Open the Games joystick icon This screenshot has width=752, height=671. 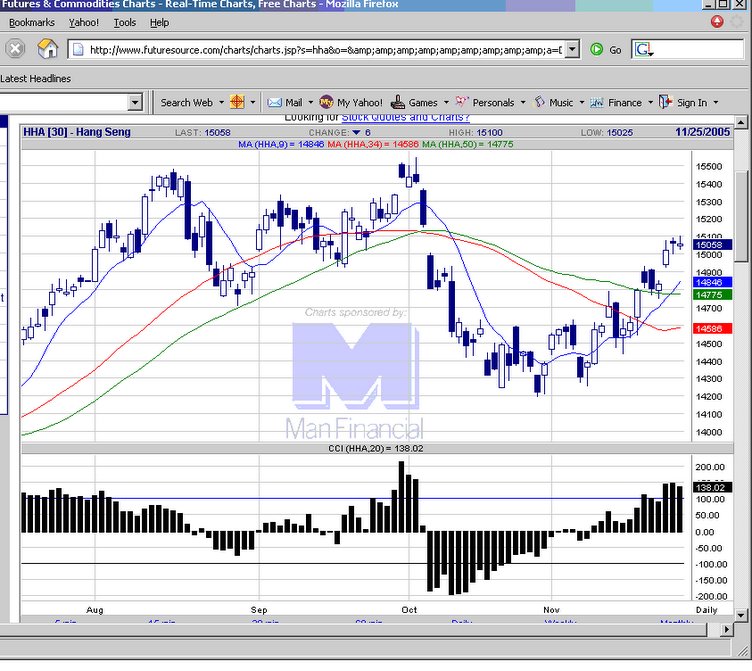pyautogui.click(x=398, y=102)
